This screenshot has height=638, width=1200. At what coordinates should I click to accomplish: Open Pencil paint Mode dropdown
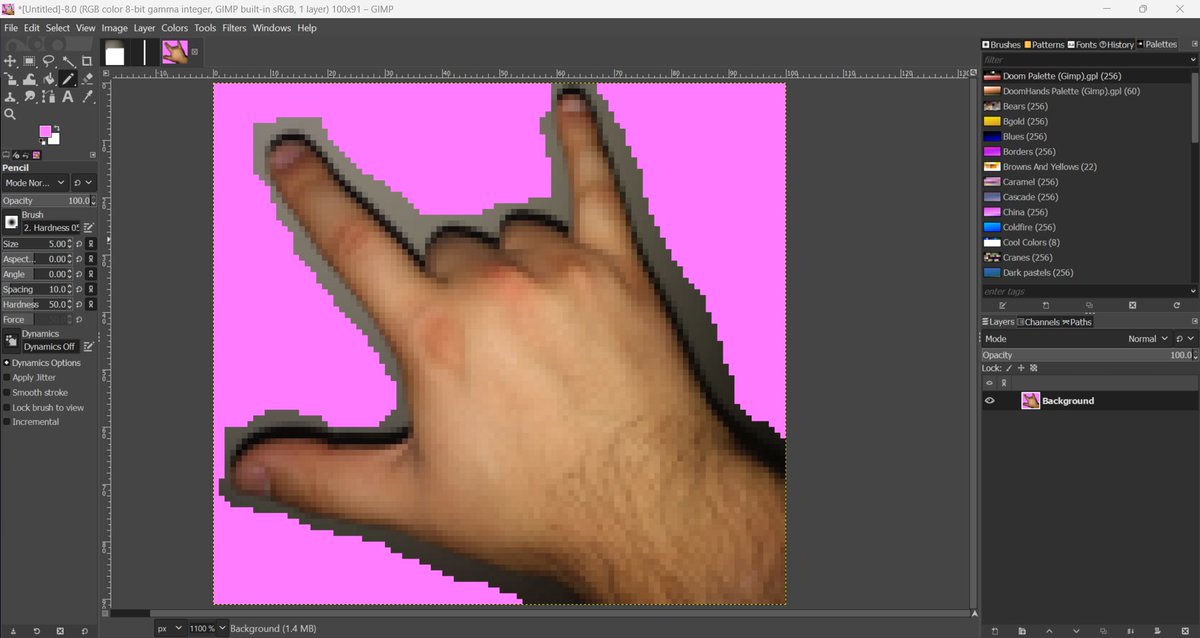tap(35, 183)
